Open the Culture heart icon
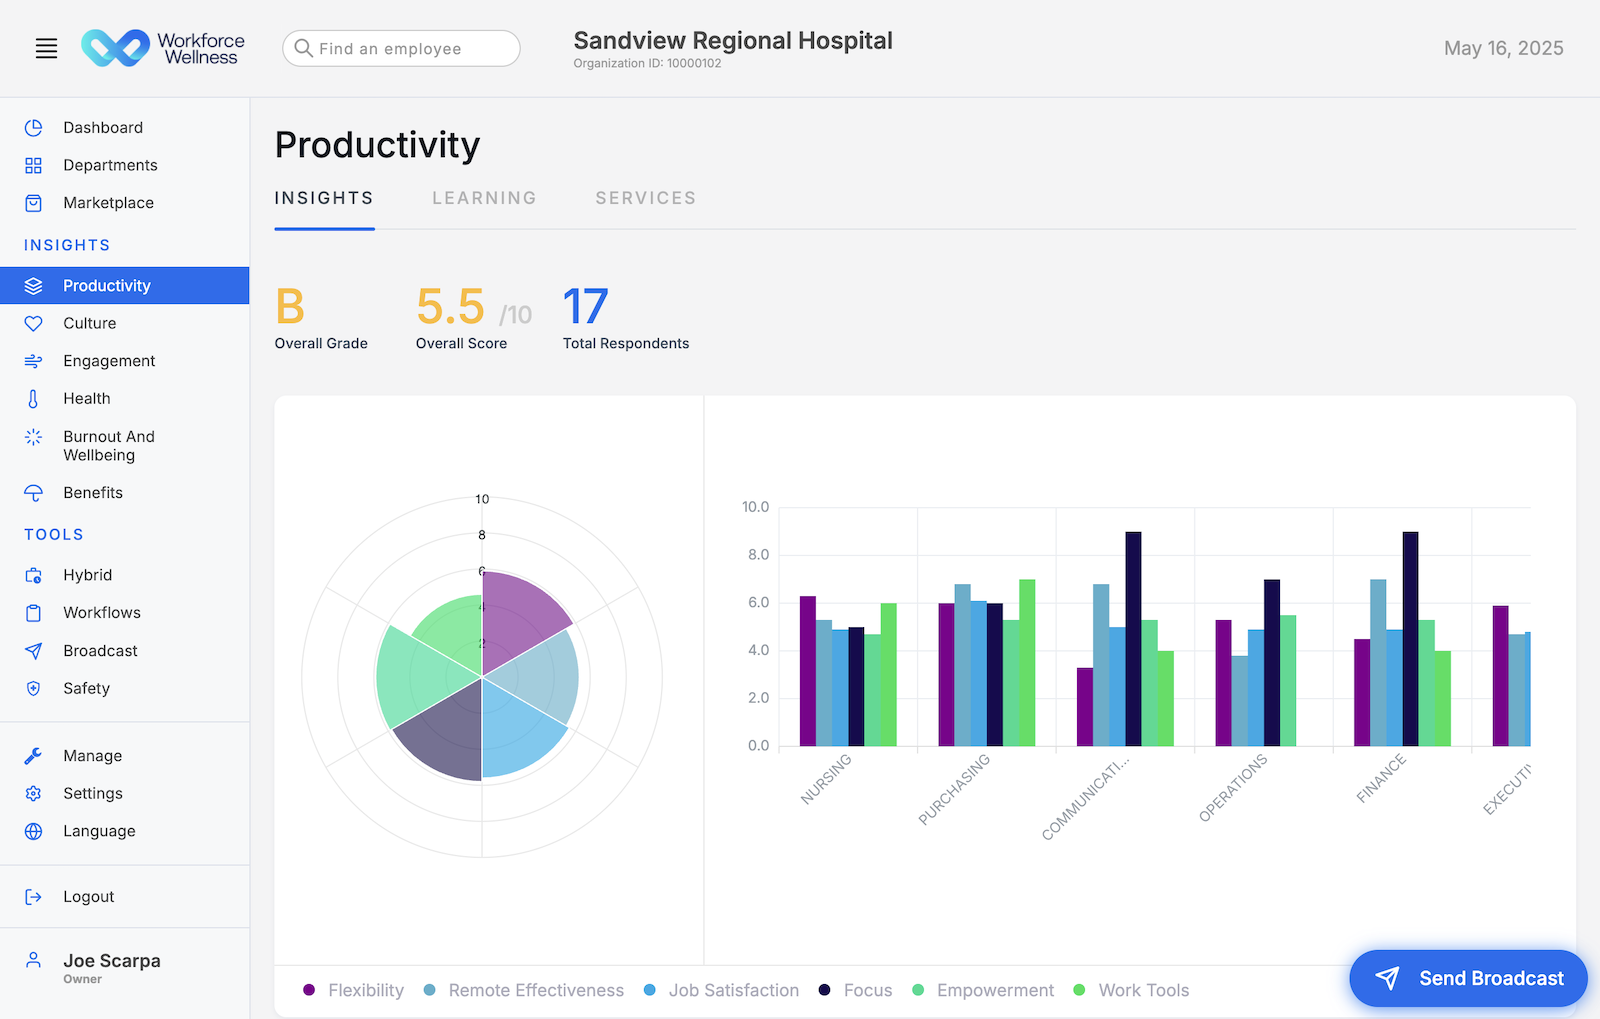 coord(33,323)
